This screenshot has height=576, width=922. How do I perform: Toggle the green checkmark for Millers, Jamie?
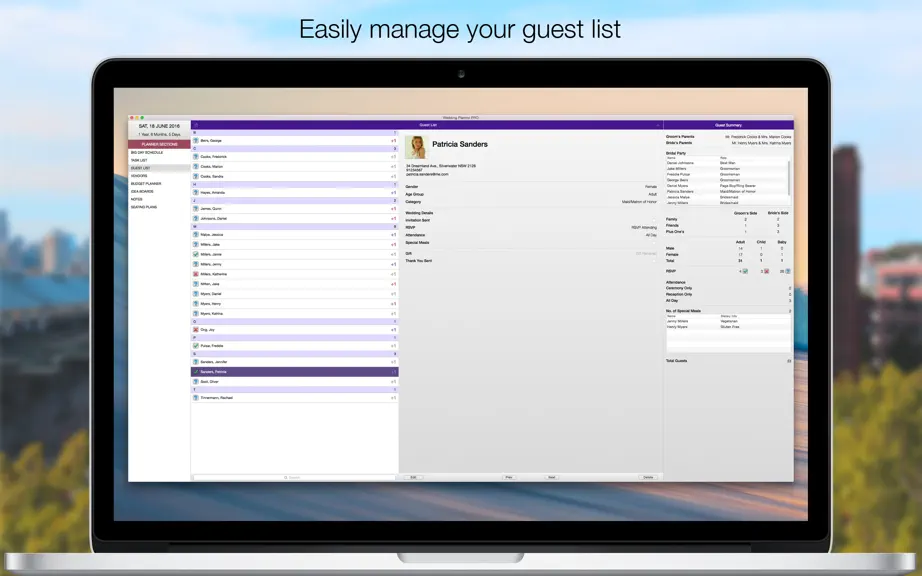196,254
